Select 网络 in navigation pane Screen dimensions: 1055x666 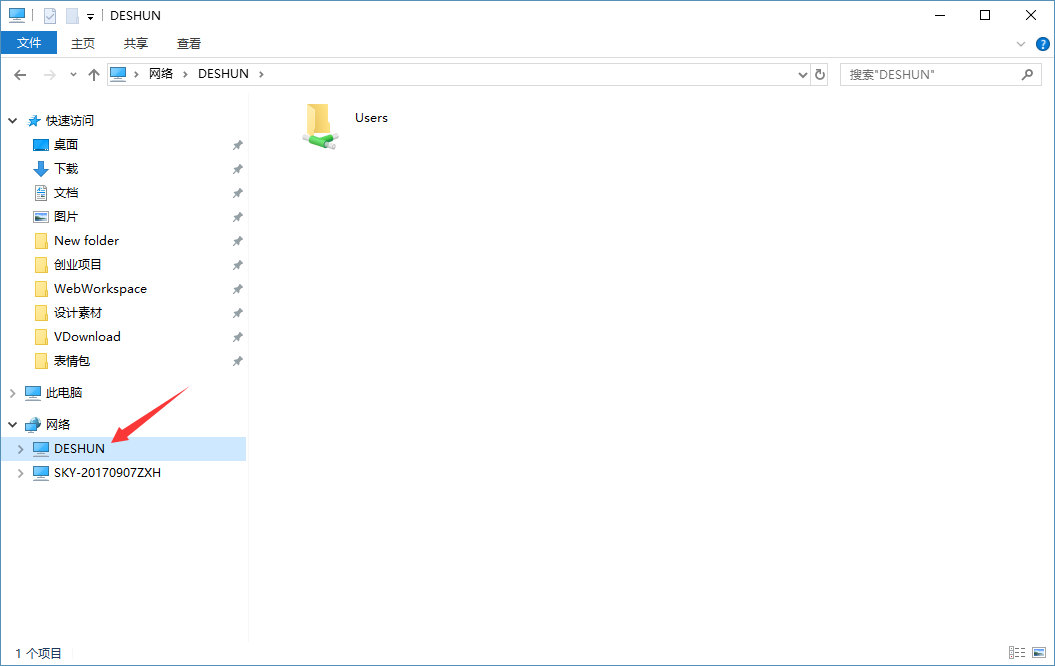coord(58,424)
